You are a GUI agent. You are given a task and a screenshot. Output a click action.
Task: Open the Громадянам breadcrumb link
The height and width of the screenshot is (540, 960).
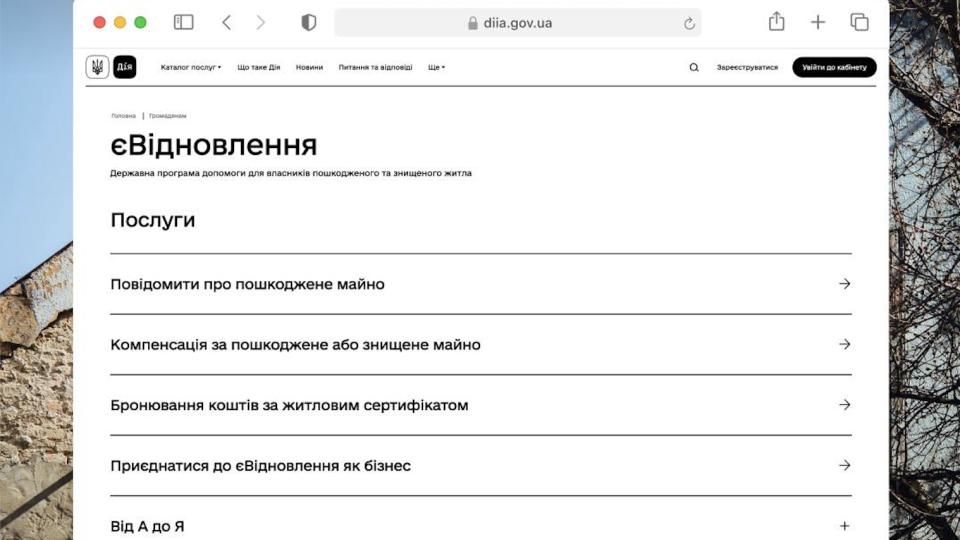(168, 116)
